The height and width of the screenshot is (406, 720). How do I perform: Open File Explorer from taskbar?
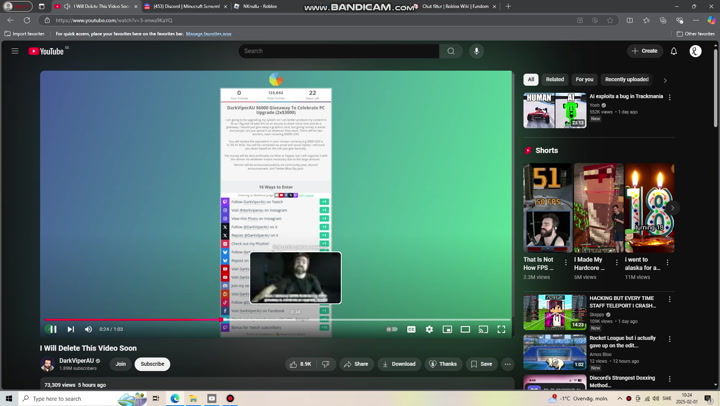pos(193,399)
